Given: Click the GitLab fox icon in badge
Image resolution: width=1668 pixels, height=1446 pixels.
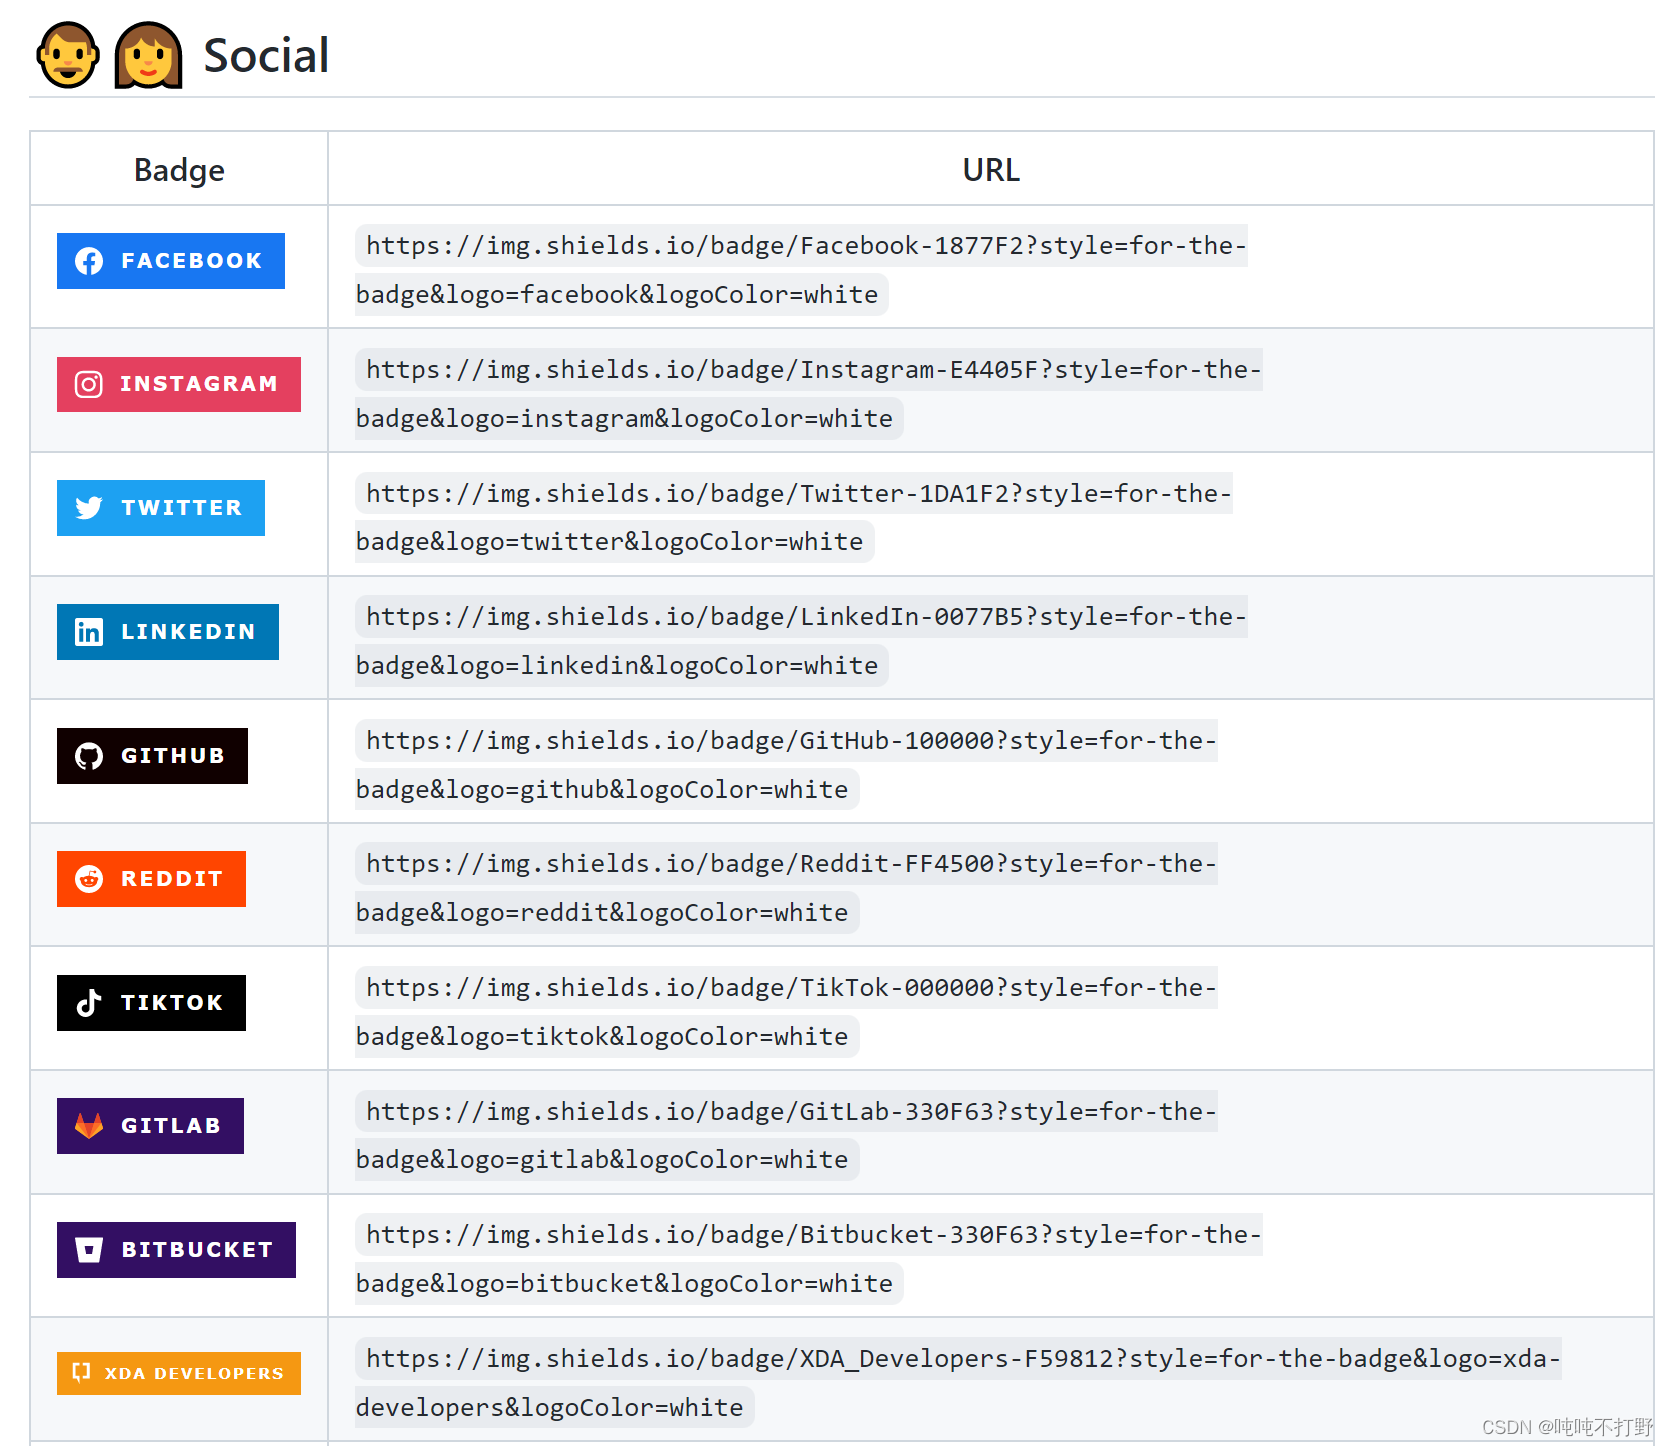Looking at the screenshot, I should click(89, 1126).
